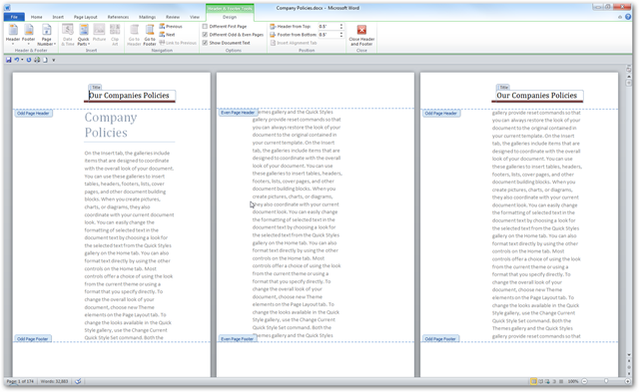
Task: Click vertical scrollbar down arrow
Action: point(629,356)
